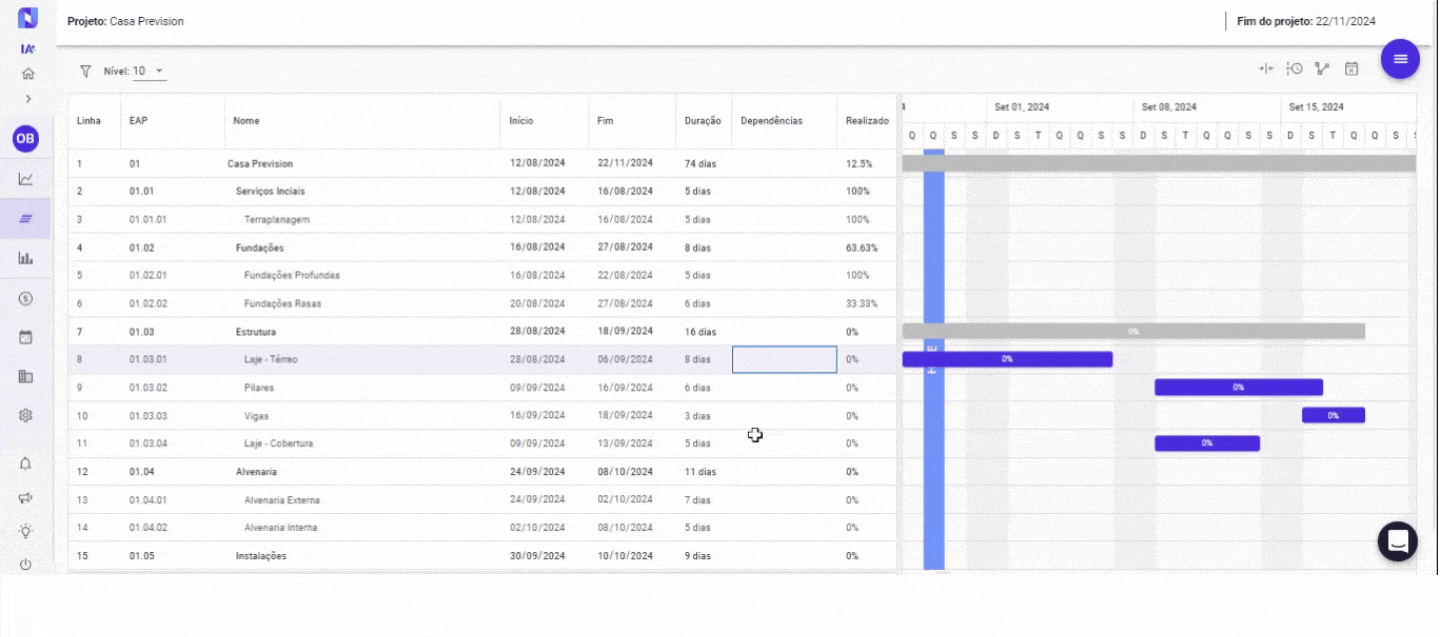Open the bar chart reports icon
The width and height of the screenshot is (1440, 637).
(26, 258)
